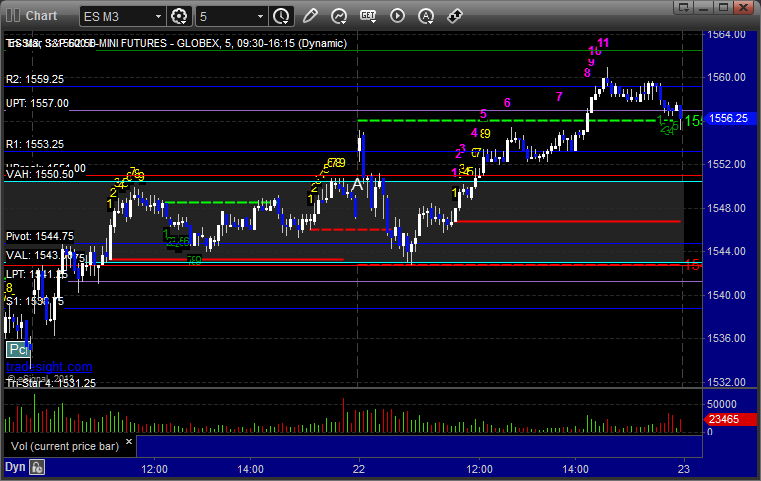Close the Vol study pane
Viewport: 761px width, 481px height.
129,442
